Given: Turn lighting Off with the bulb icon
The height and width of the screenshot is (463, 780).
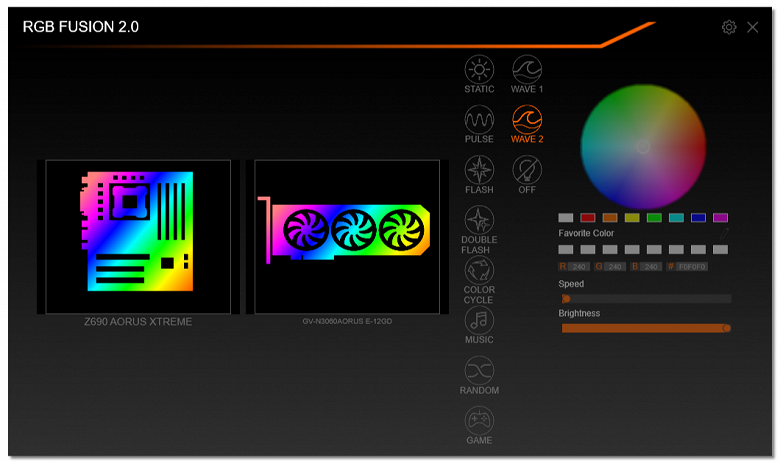Looking at the screenshot, I should click(x=527, y=175).
